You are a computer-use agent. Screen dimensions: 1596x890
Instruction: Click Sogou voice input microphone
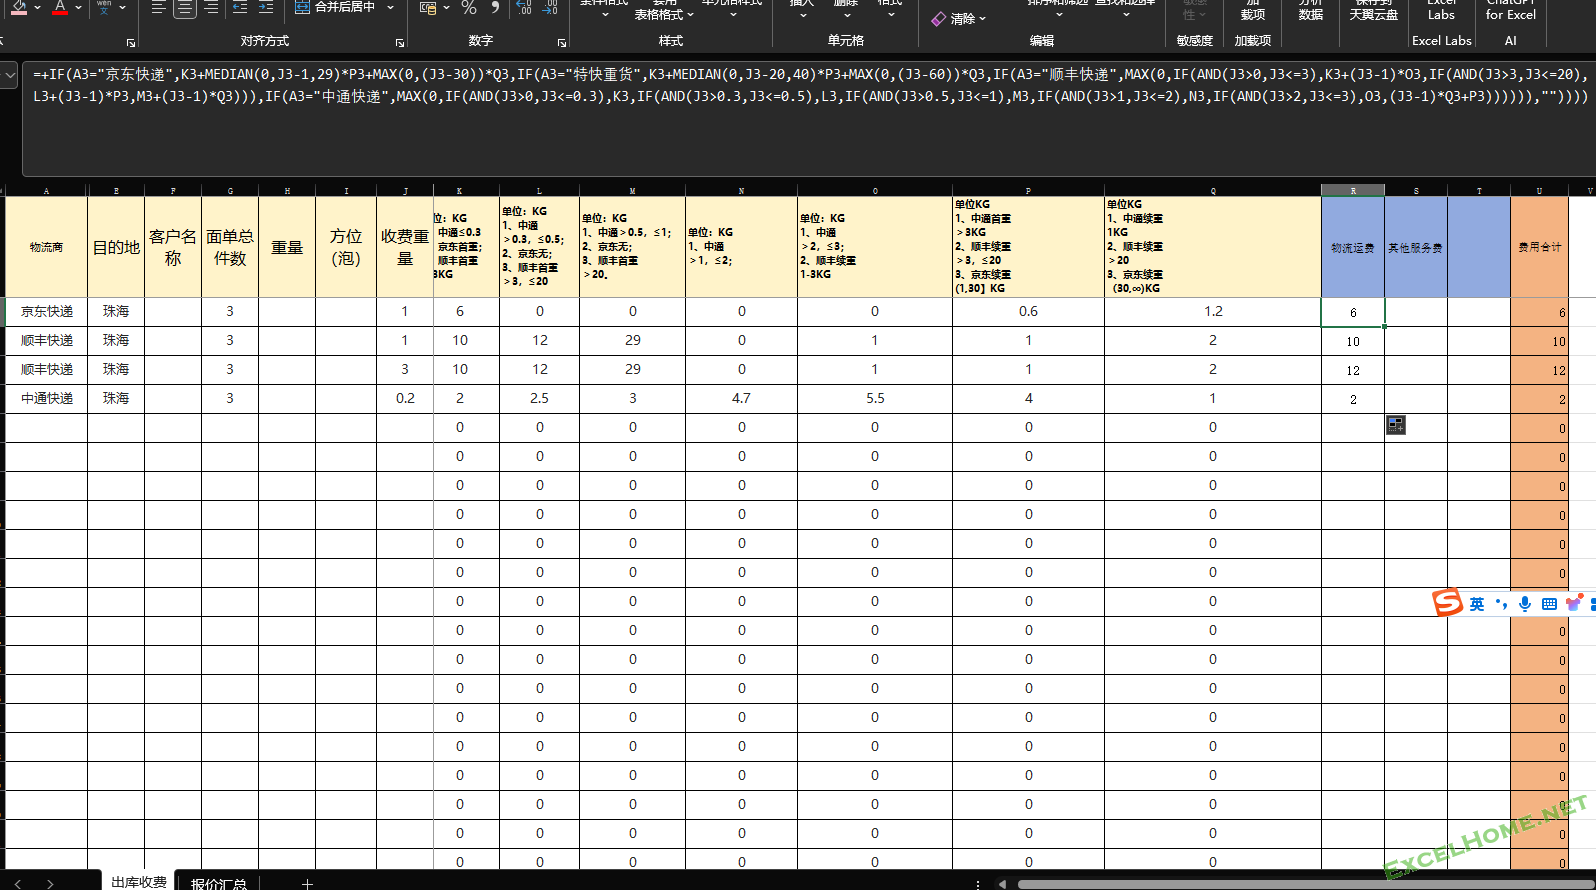1525,604
